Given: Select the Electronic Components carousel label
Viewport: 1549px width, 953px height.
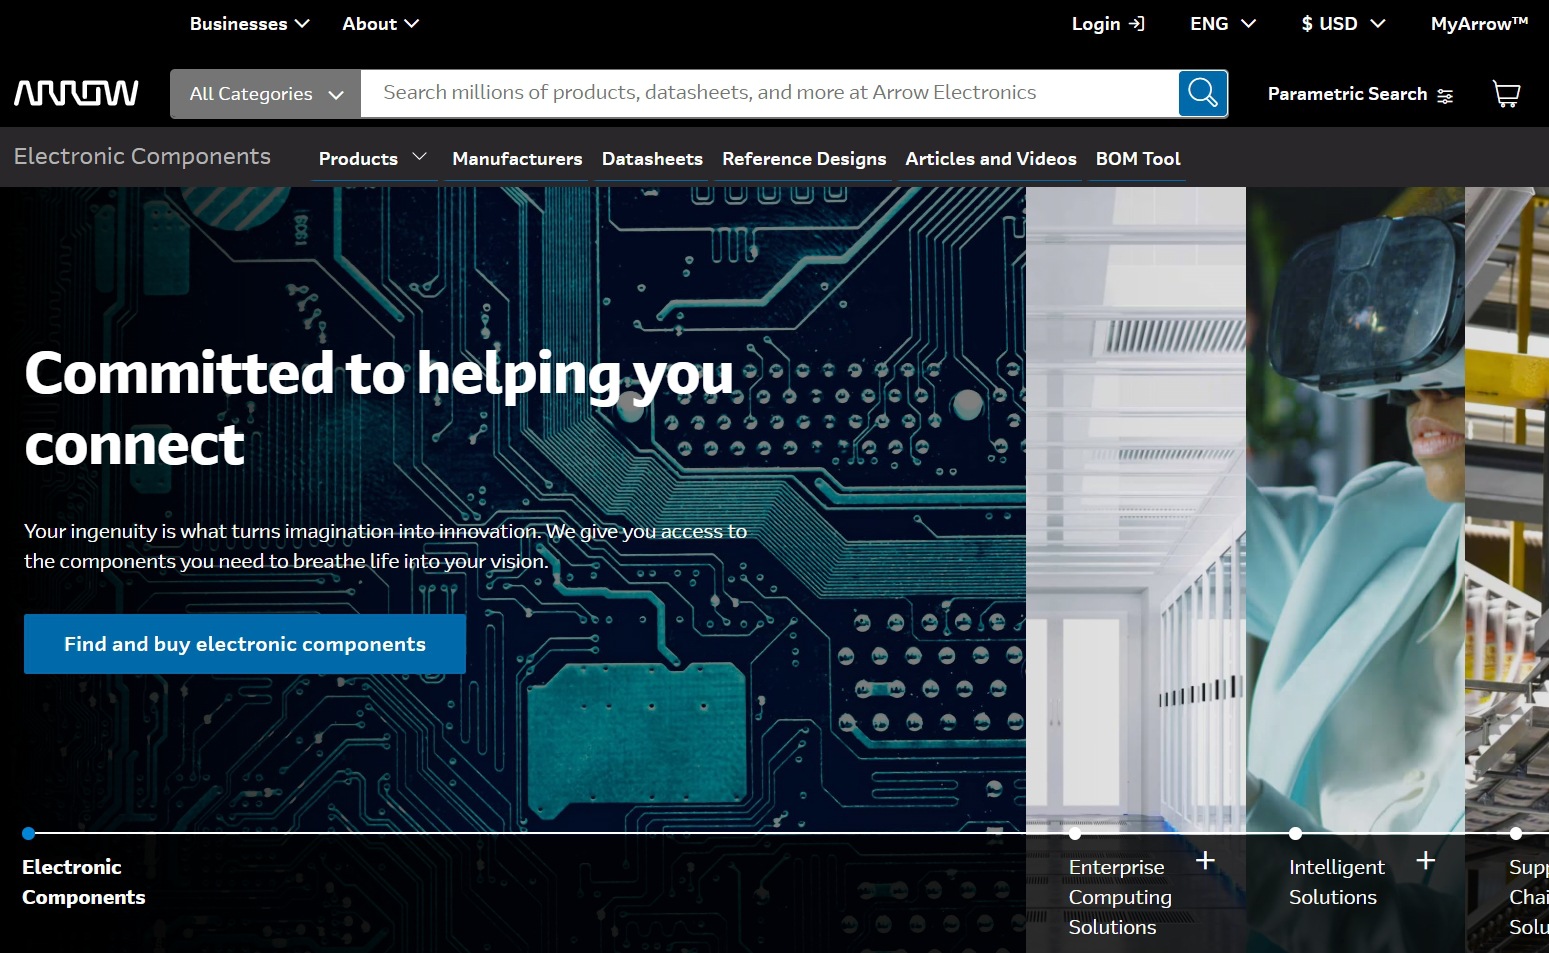Looking at the screenshot, I should click(84, 882).
